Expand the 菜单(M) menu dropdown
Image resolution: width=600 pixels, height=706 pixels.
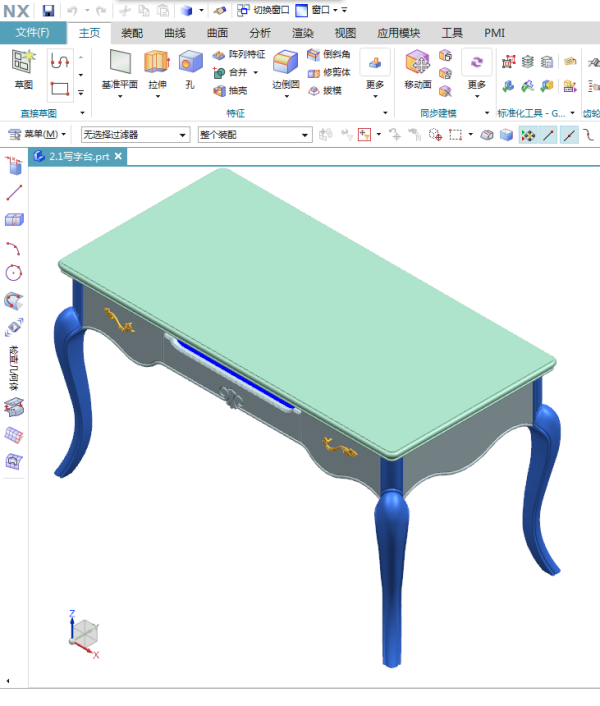pyautogui.click(x=44, y=134)
